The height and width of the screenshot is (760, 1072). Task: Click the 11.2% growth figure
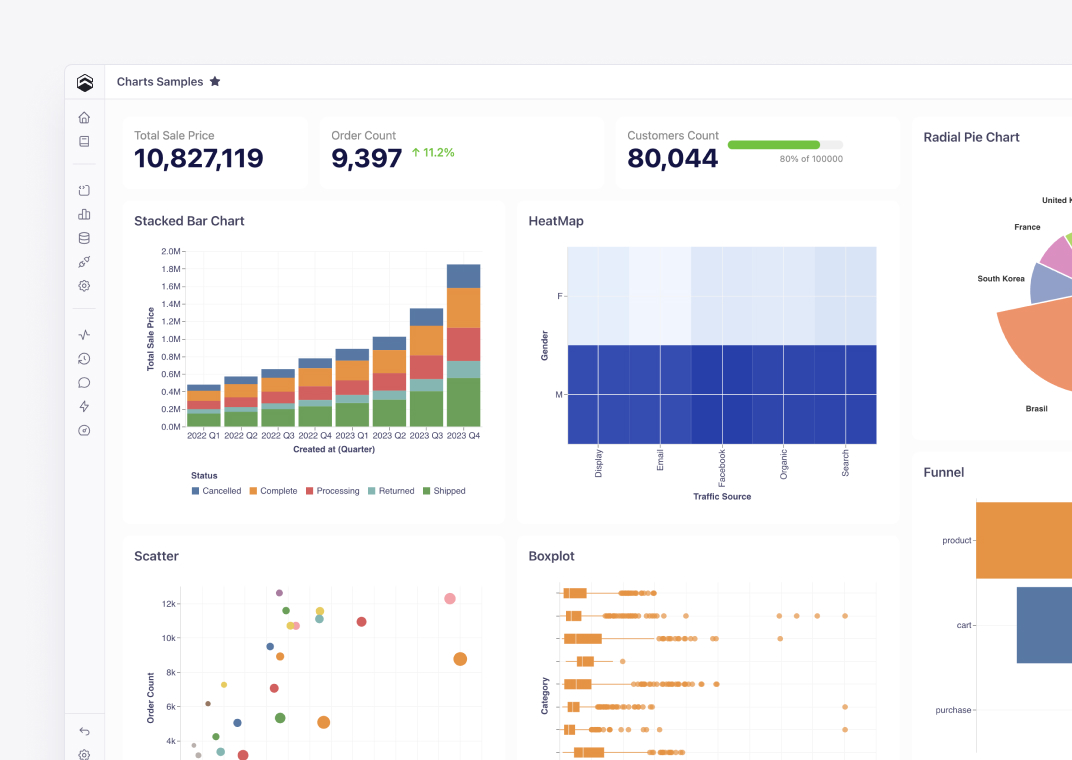439,152
